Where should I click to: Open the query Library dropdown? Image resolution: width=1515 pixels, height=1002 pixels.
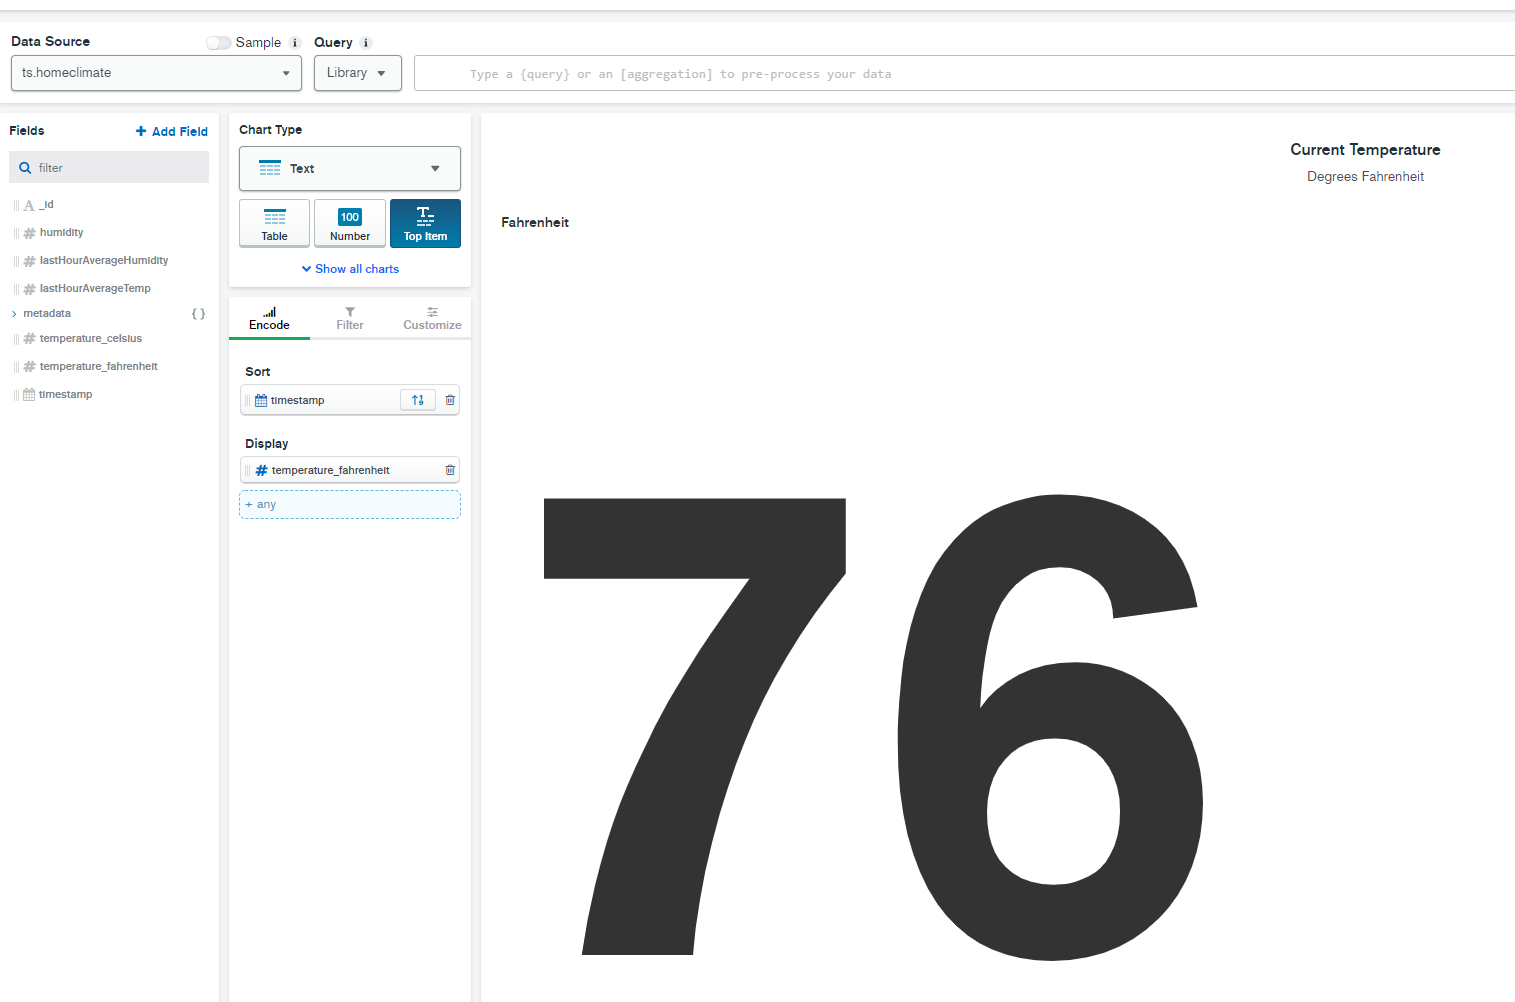(357, 73)
